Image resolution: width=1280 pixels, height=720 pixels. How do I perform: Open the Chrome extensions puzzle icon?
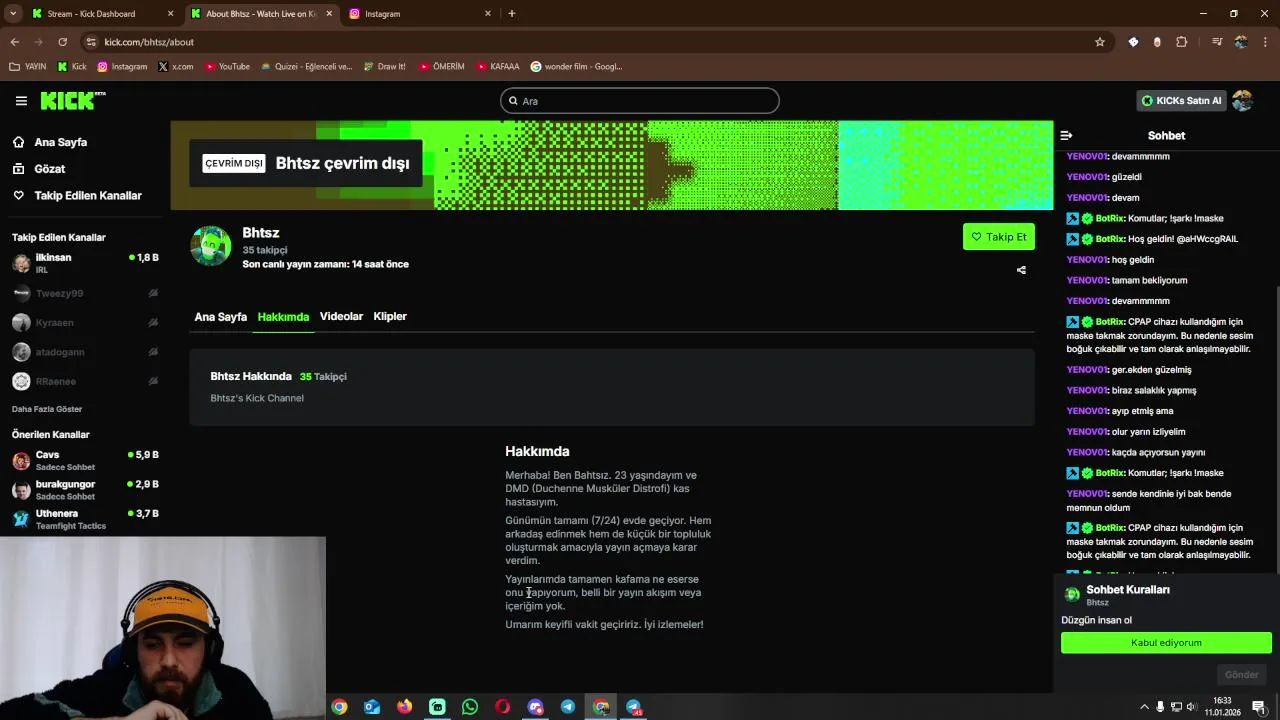(x=1181, y=42)
